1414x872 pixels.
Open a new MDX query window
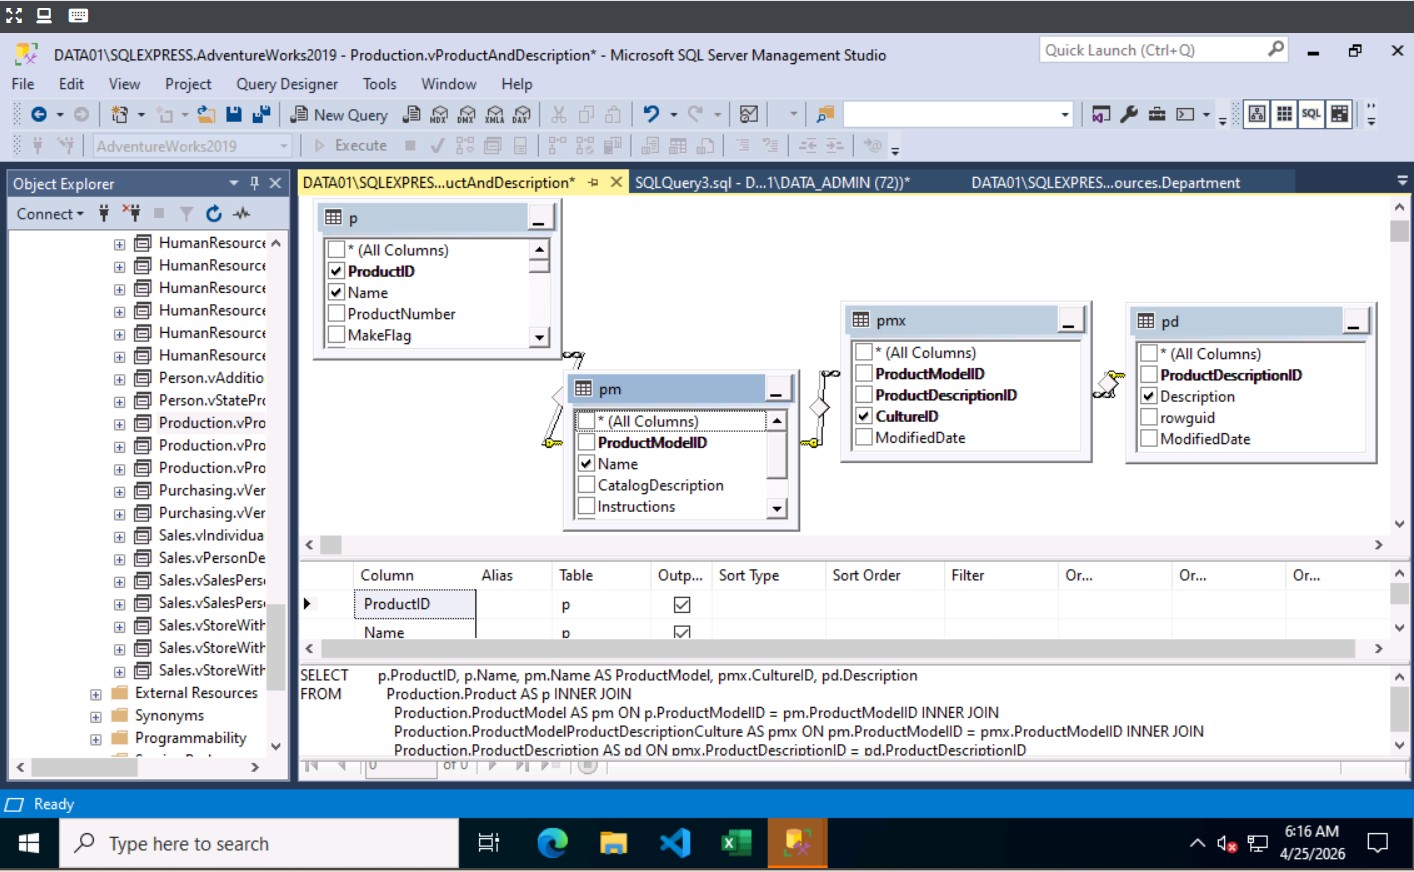pyautogui.click(x=437, y=114)
